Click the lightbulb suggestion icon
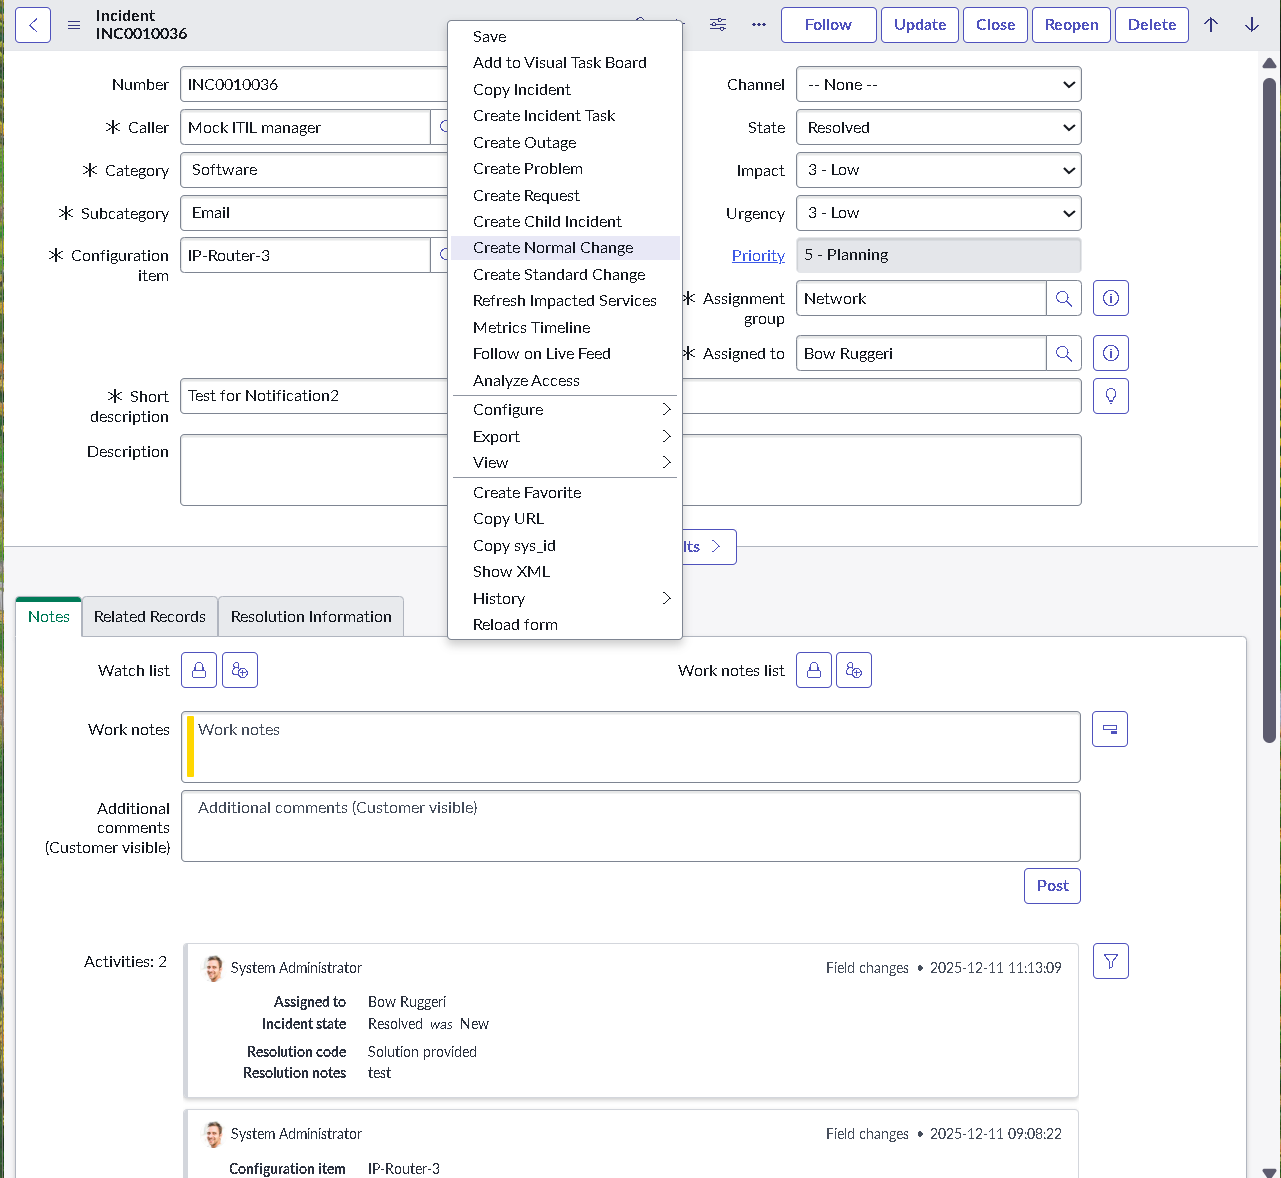The height and width of the screenshot is (1178, 1281). pyautogui.click(x=1110, y=395)
